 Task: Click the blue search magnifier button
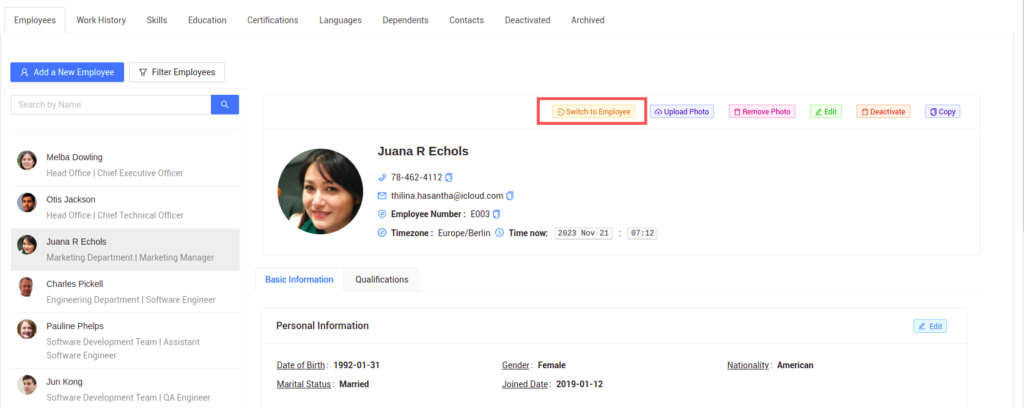(225, 104)
